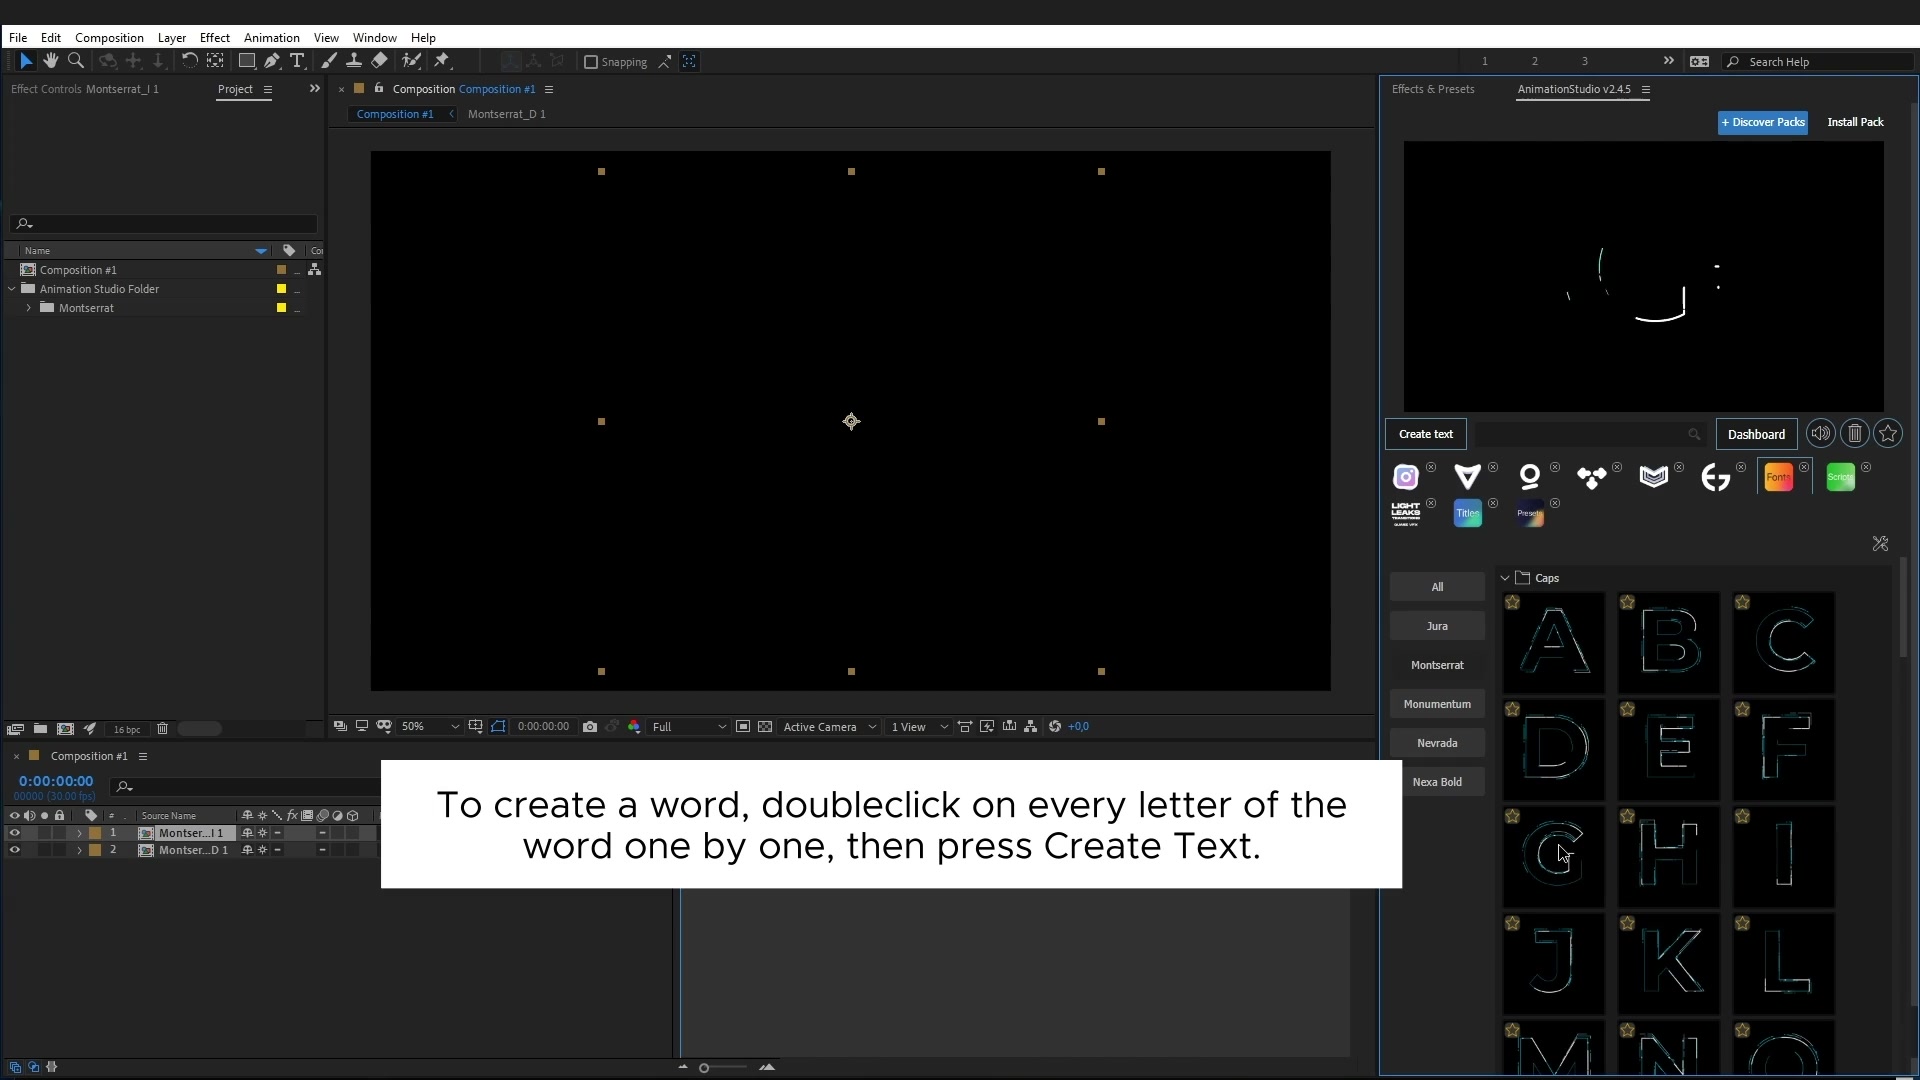
Task: Expand layer 2 properties arrow
Action: pyautogui.click(x=80, y=850)
